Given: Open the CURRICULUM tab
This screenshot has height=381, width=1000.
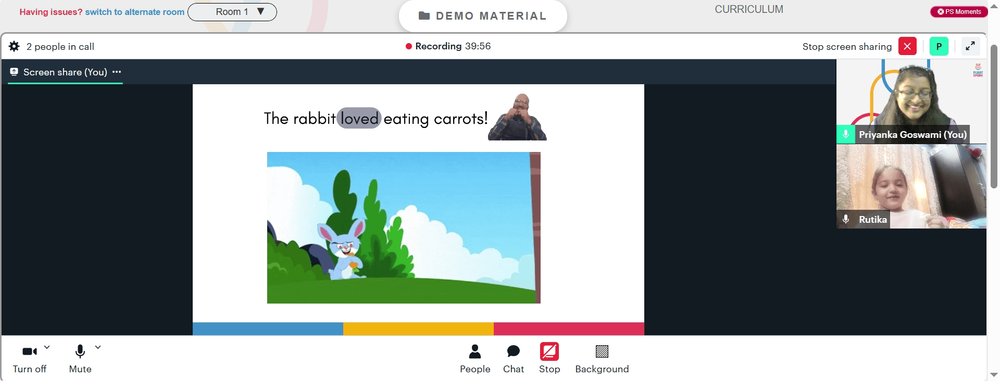Looking at the screenshot, I should (x=749, y=10).
